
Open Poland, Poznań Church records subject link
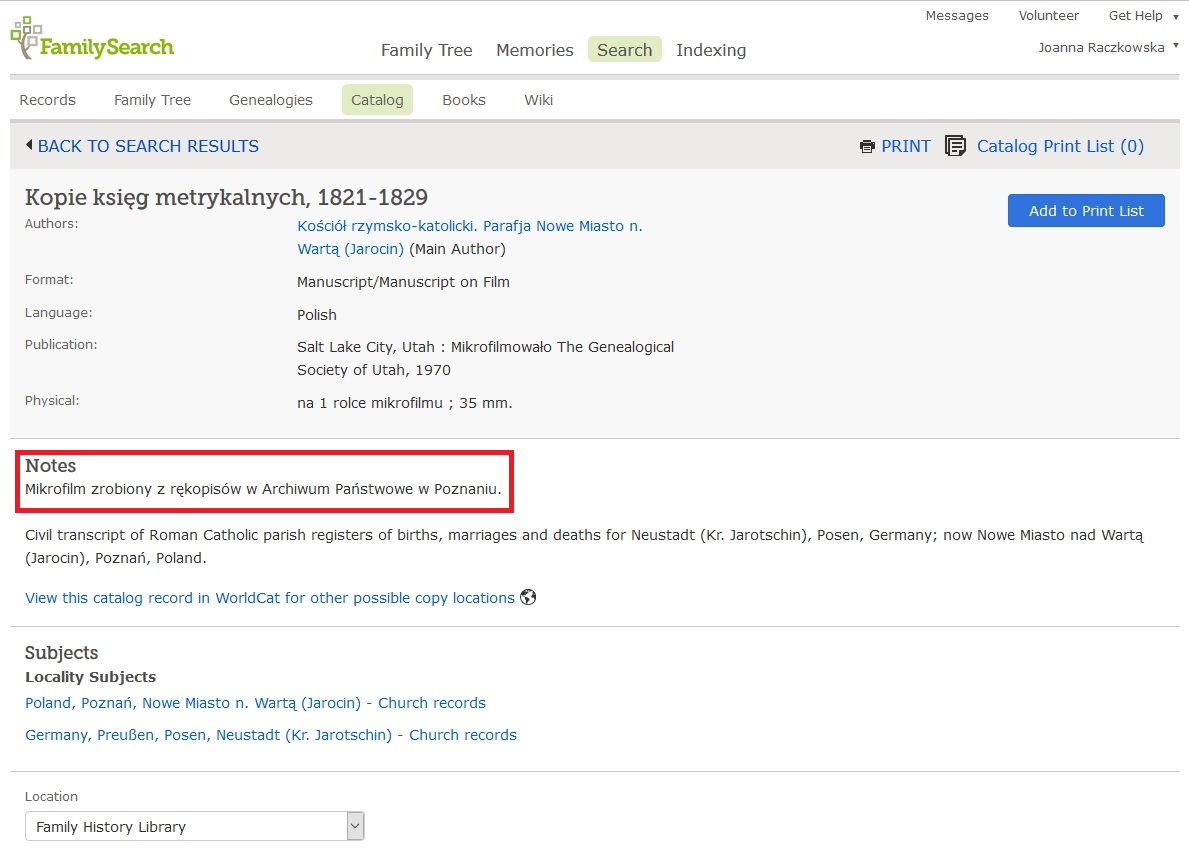click(x=255, y=703)
